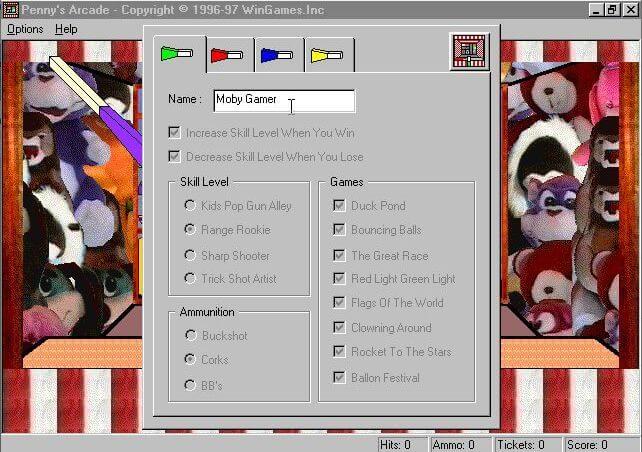Choose the yellow pop gun player tab
The height and width of the screenshot is (452, 642).
tap(329, 55)
